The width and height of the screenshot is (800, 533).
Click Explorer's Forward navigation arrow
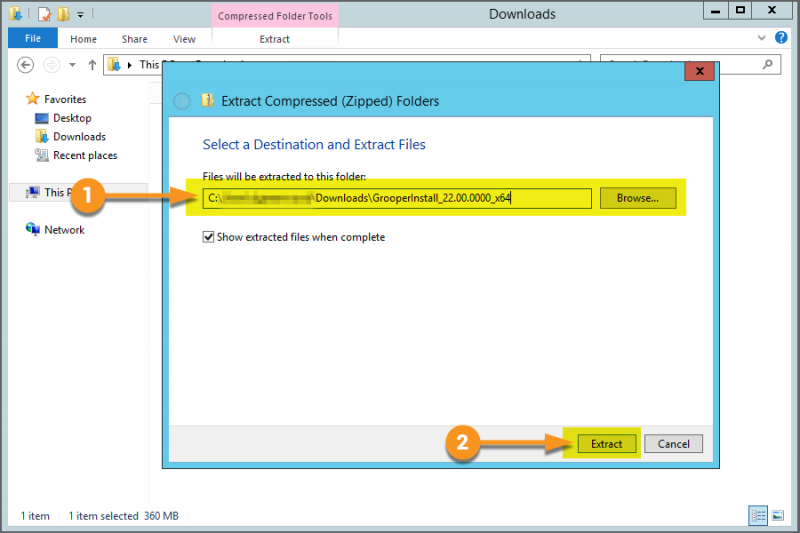click(x=52, y=65)
